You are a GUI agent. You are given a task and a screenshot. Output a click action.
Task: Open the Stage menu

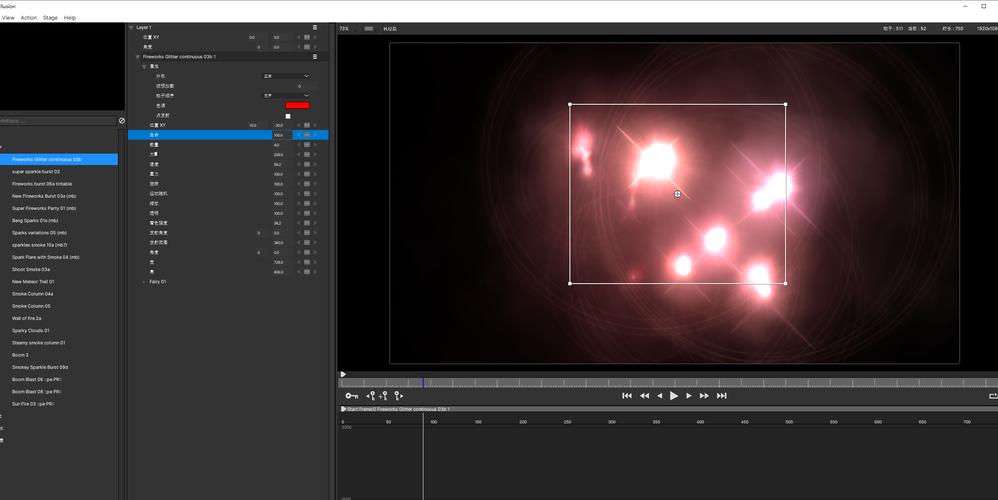click(x=50, y=18)
